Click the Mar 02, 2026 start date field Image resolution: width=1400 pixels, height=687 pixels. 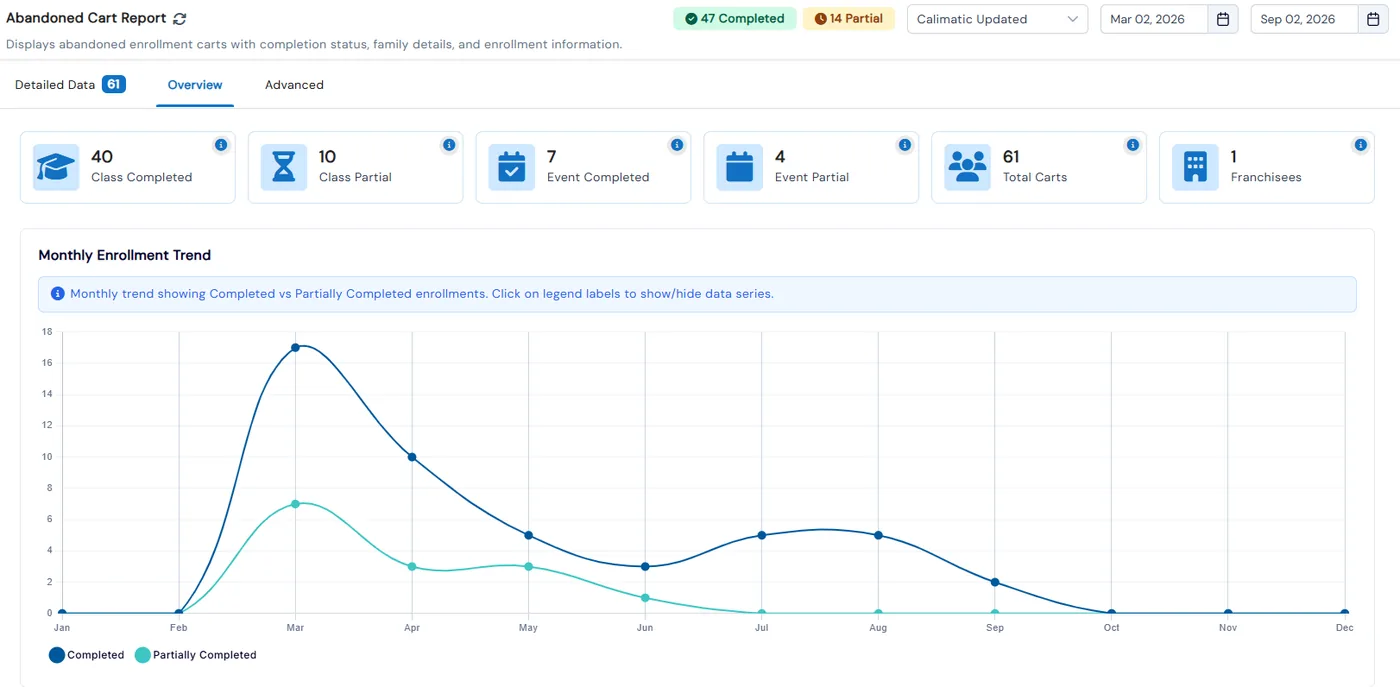(x=1155, y=19)
